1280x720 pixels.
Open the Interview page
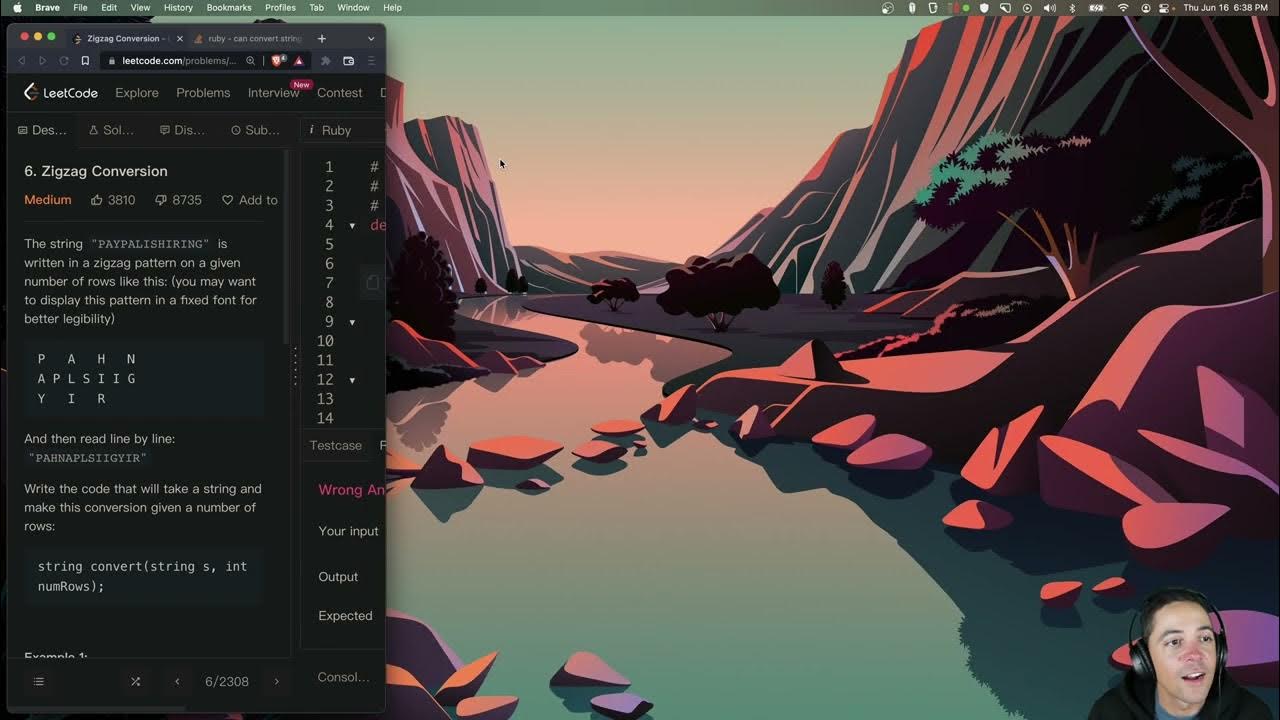(273, 92)
